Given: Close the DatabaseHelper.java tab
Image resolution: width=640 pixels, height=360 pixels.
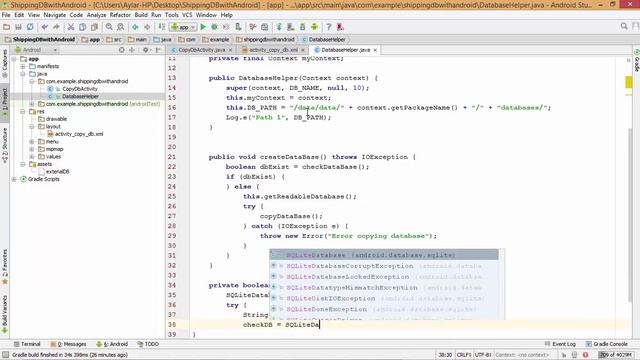Looking at the screenshot, I should pos(375,50).
